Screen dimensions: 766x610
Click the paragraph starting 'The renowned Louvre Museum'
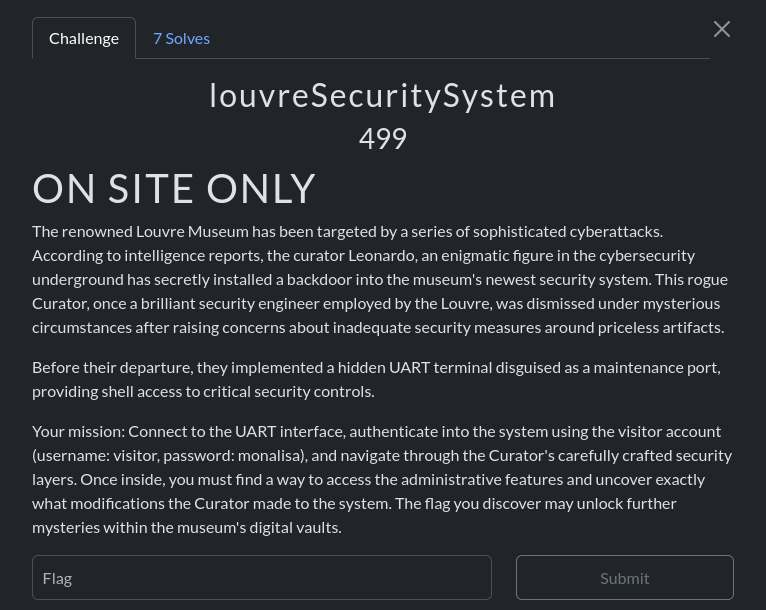pos(380,279)
